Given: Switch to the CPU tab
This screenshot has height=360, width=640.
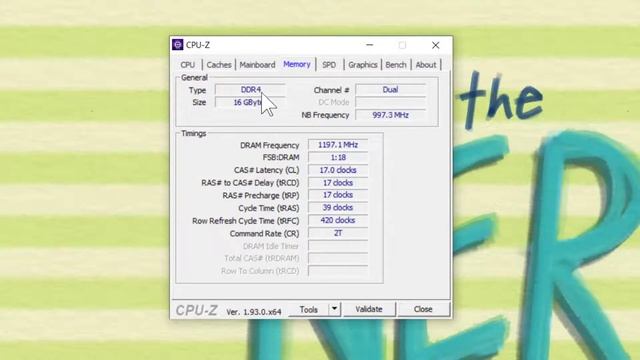Looking at the screenshot, I should [188, 65].
